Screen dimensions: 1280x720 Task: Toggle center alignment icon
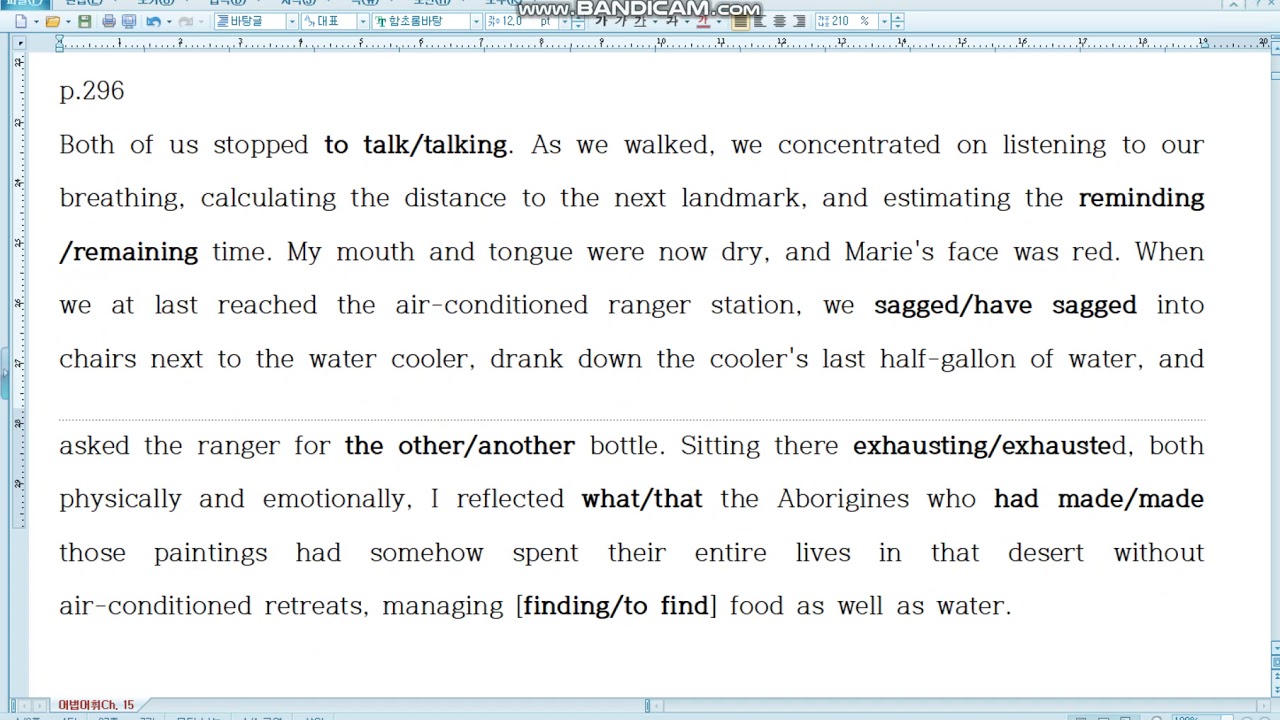tap(780, 21)
